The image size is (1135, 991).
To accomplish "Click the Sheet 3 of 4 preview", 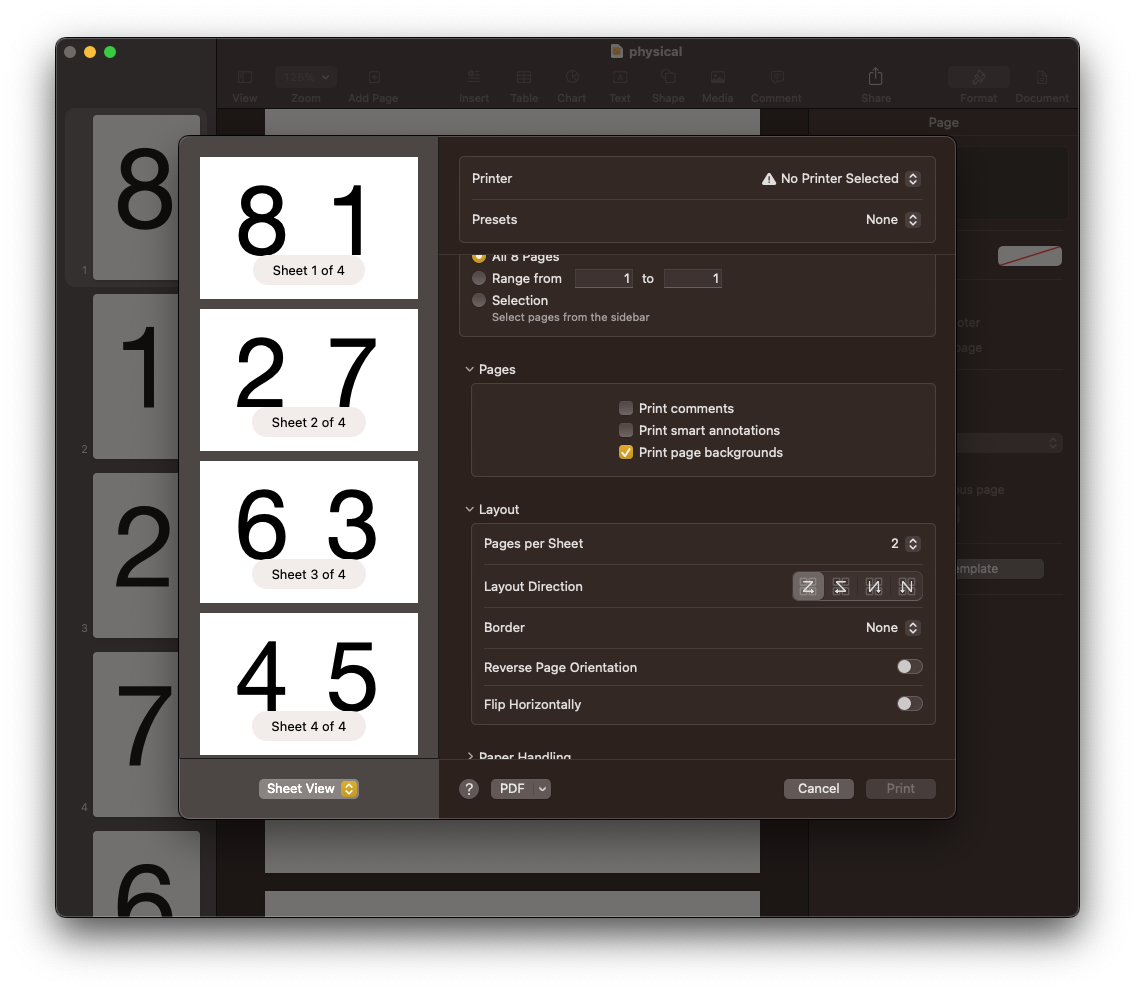I will pos(309,531).
